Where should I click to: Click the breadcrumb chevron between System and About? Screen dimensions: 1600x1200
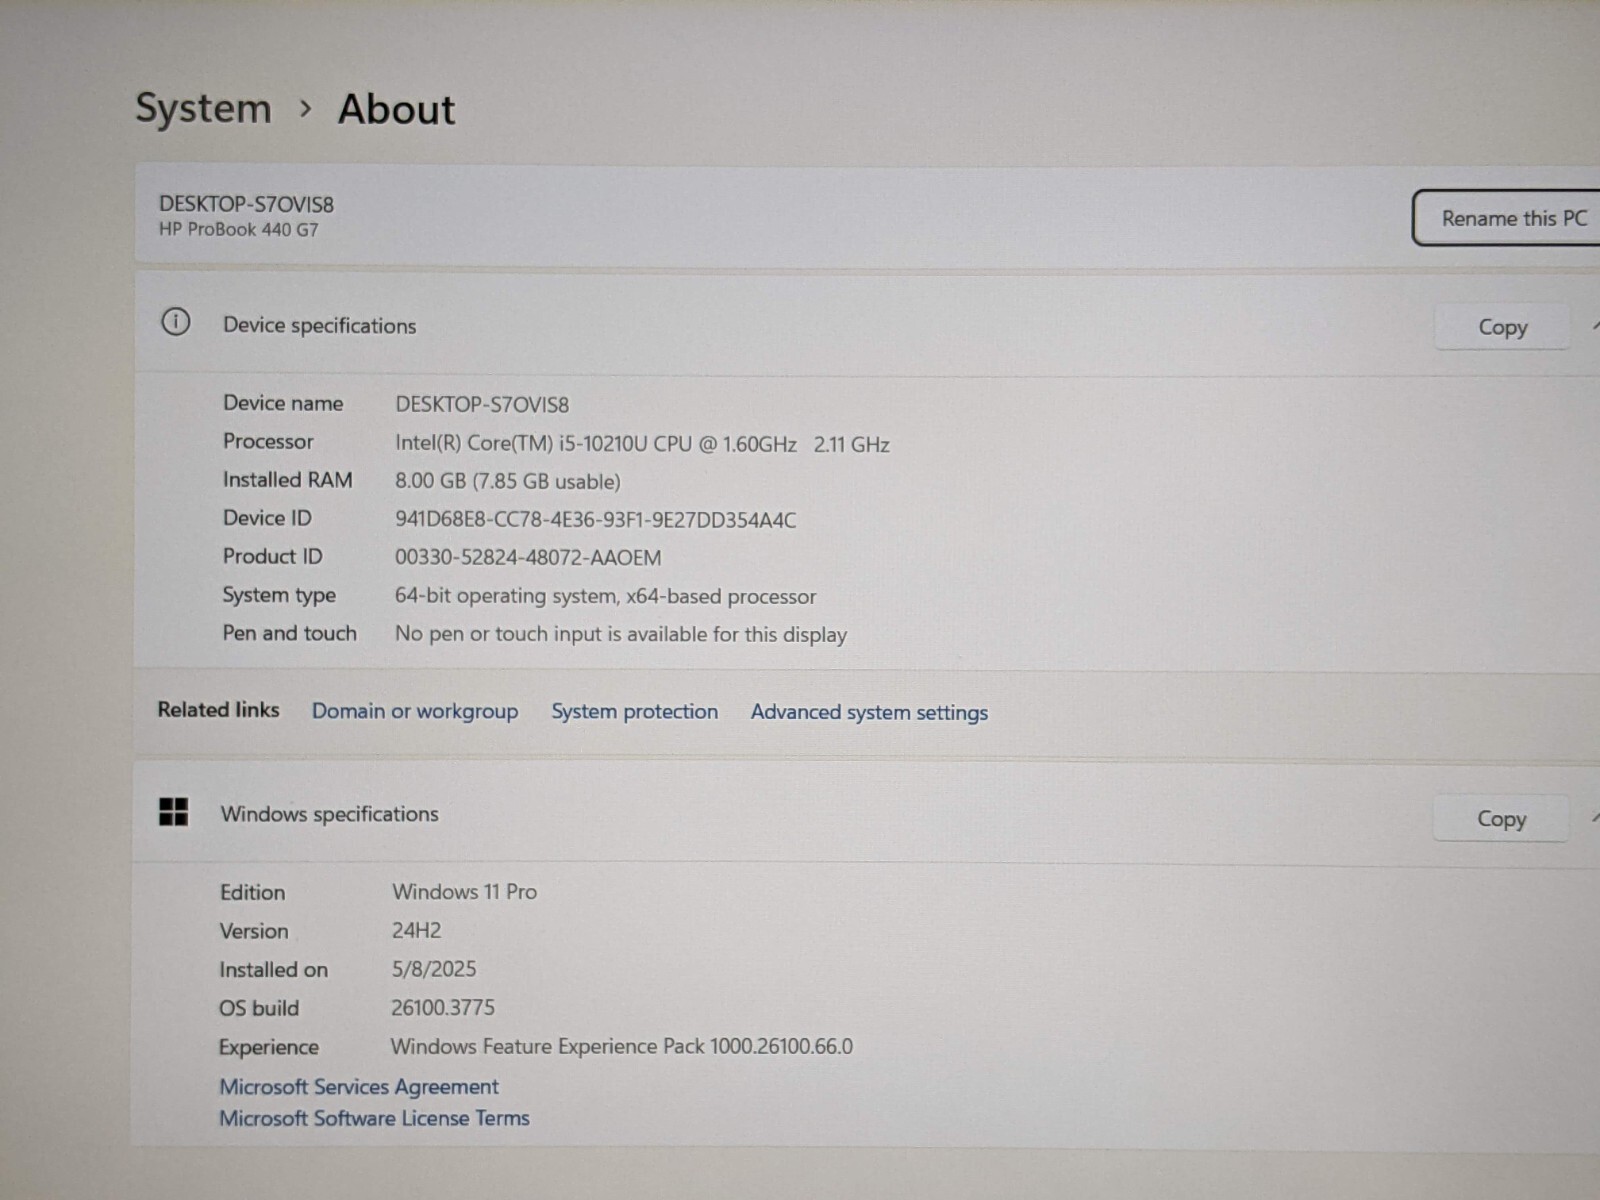click(306, 108)
